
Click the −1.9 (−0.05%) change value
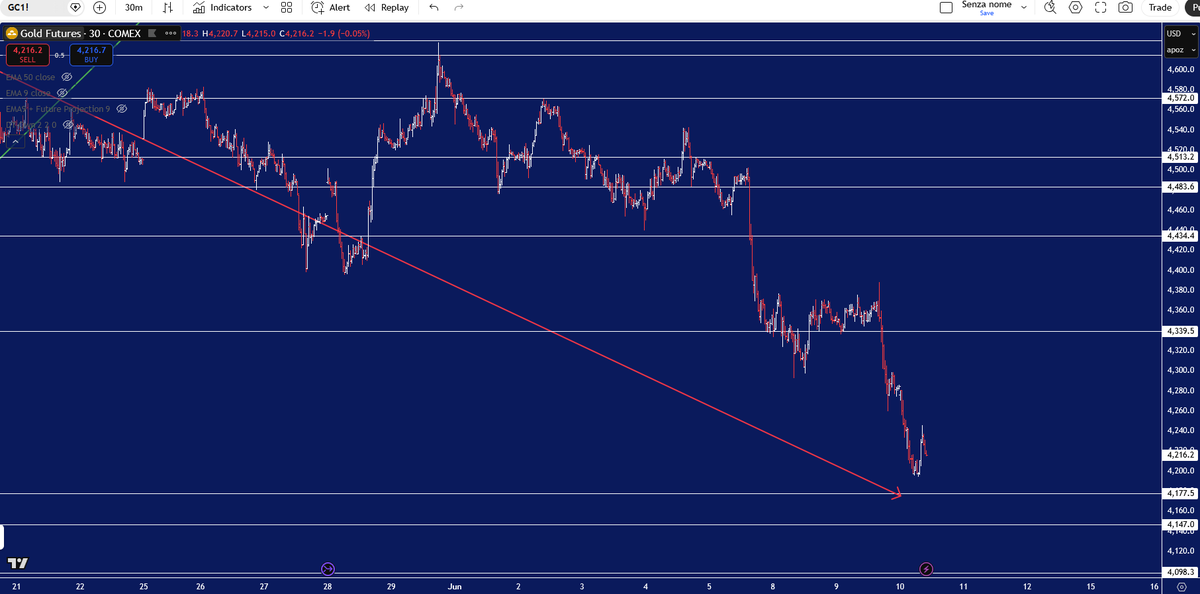345,34
